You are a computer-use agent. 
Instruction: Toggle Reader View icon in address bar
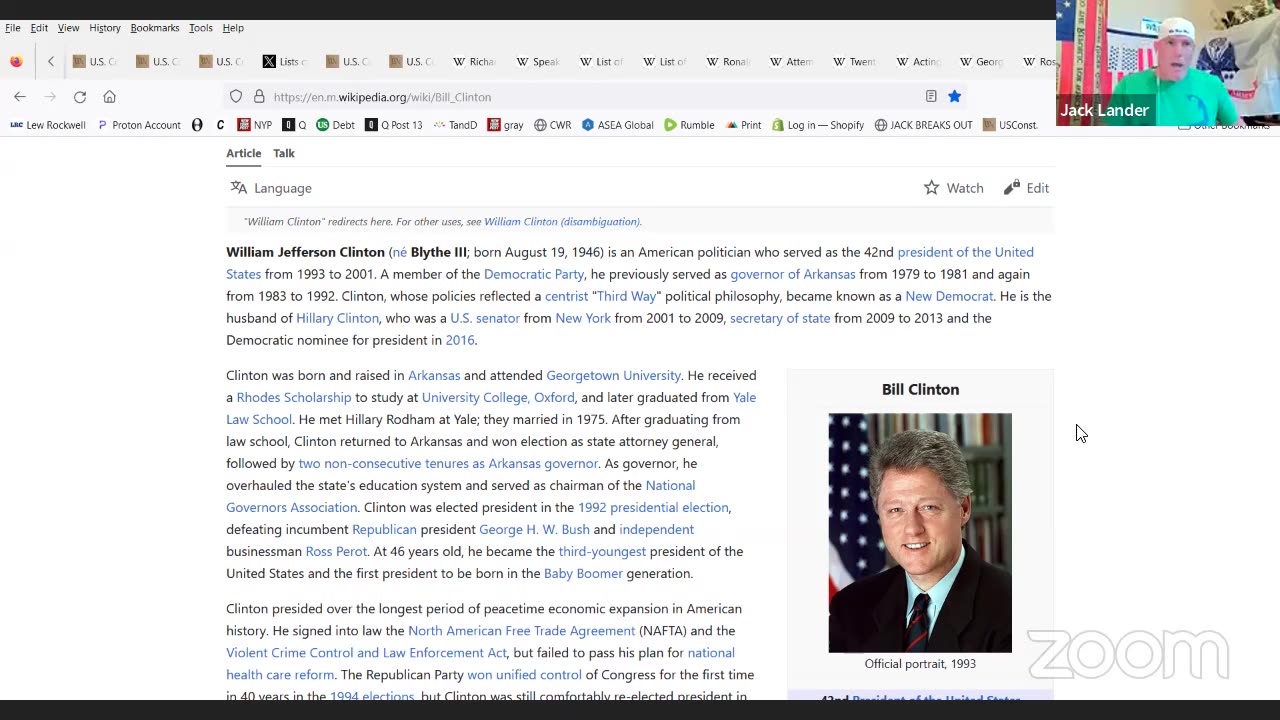931,97
